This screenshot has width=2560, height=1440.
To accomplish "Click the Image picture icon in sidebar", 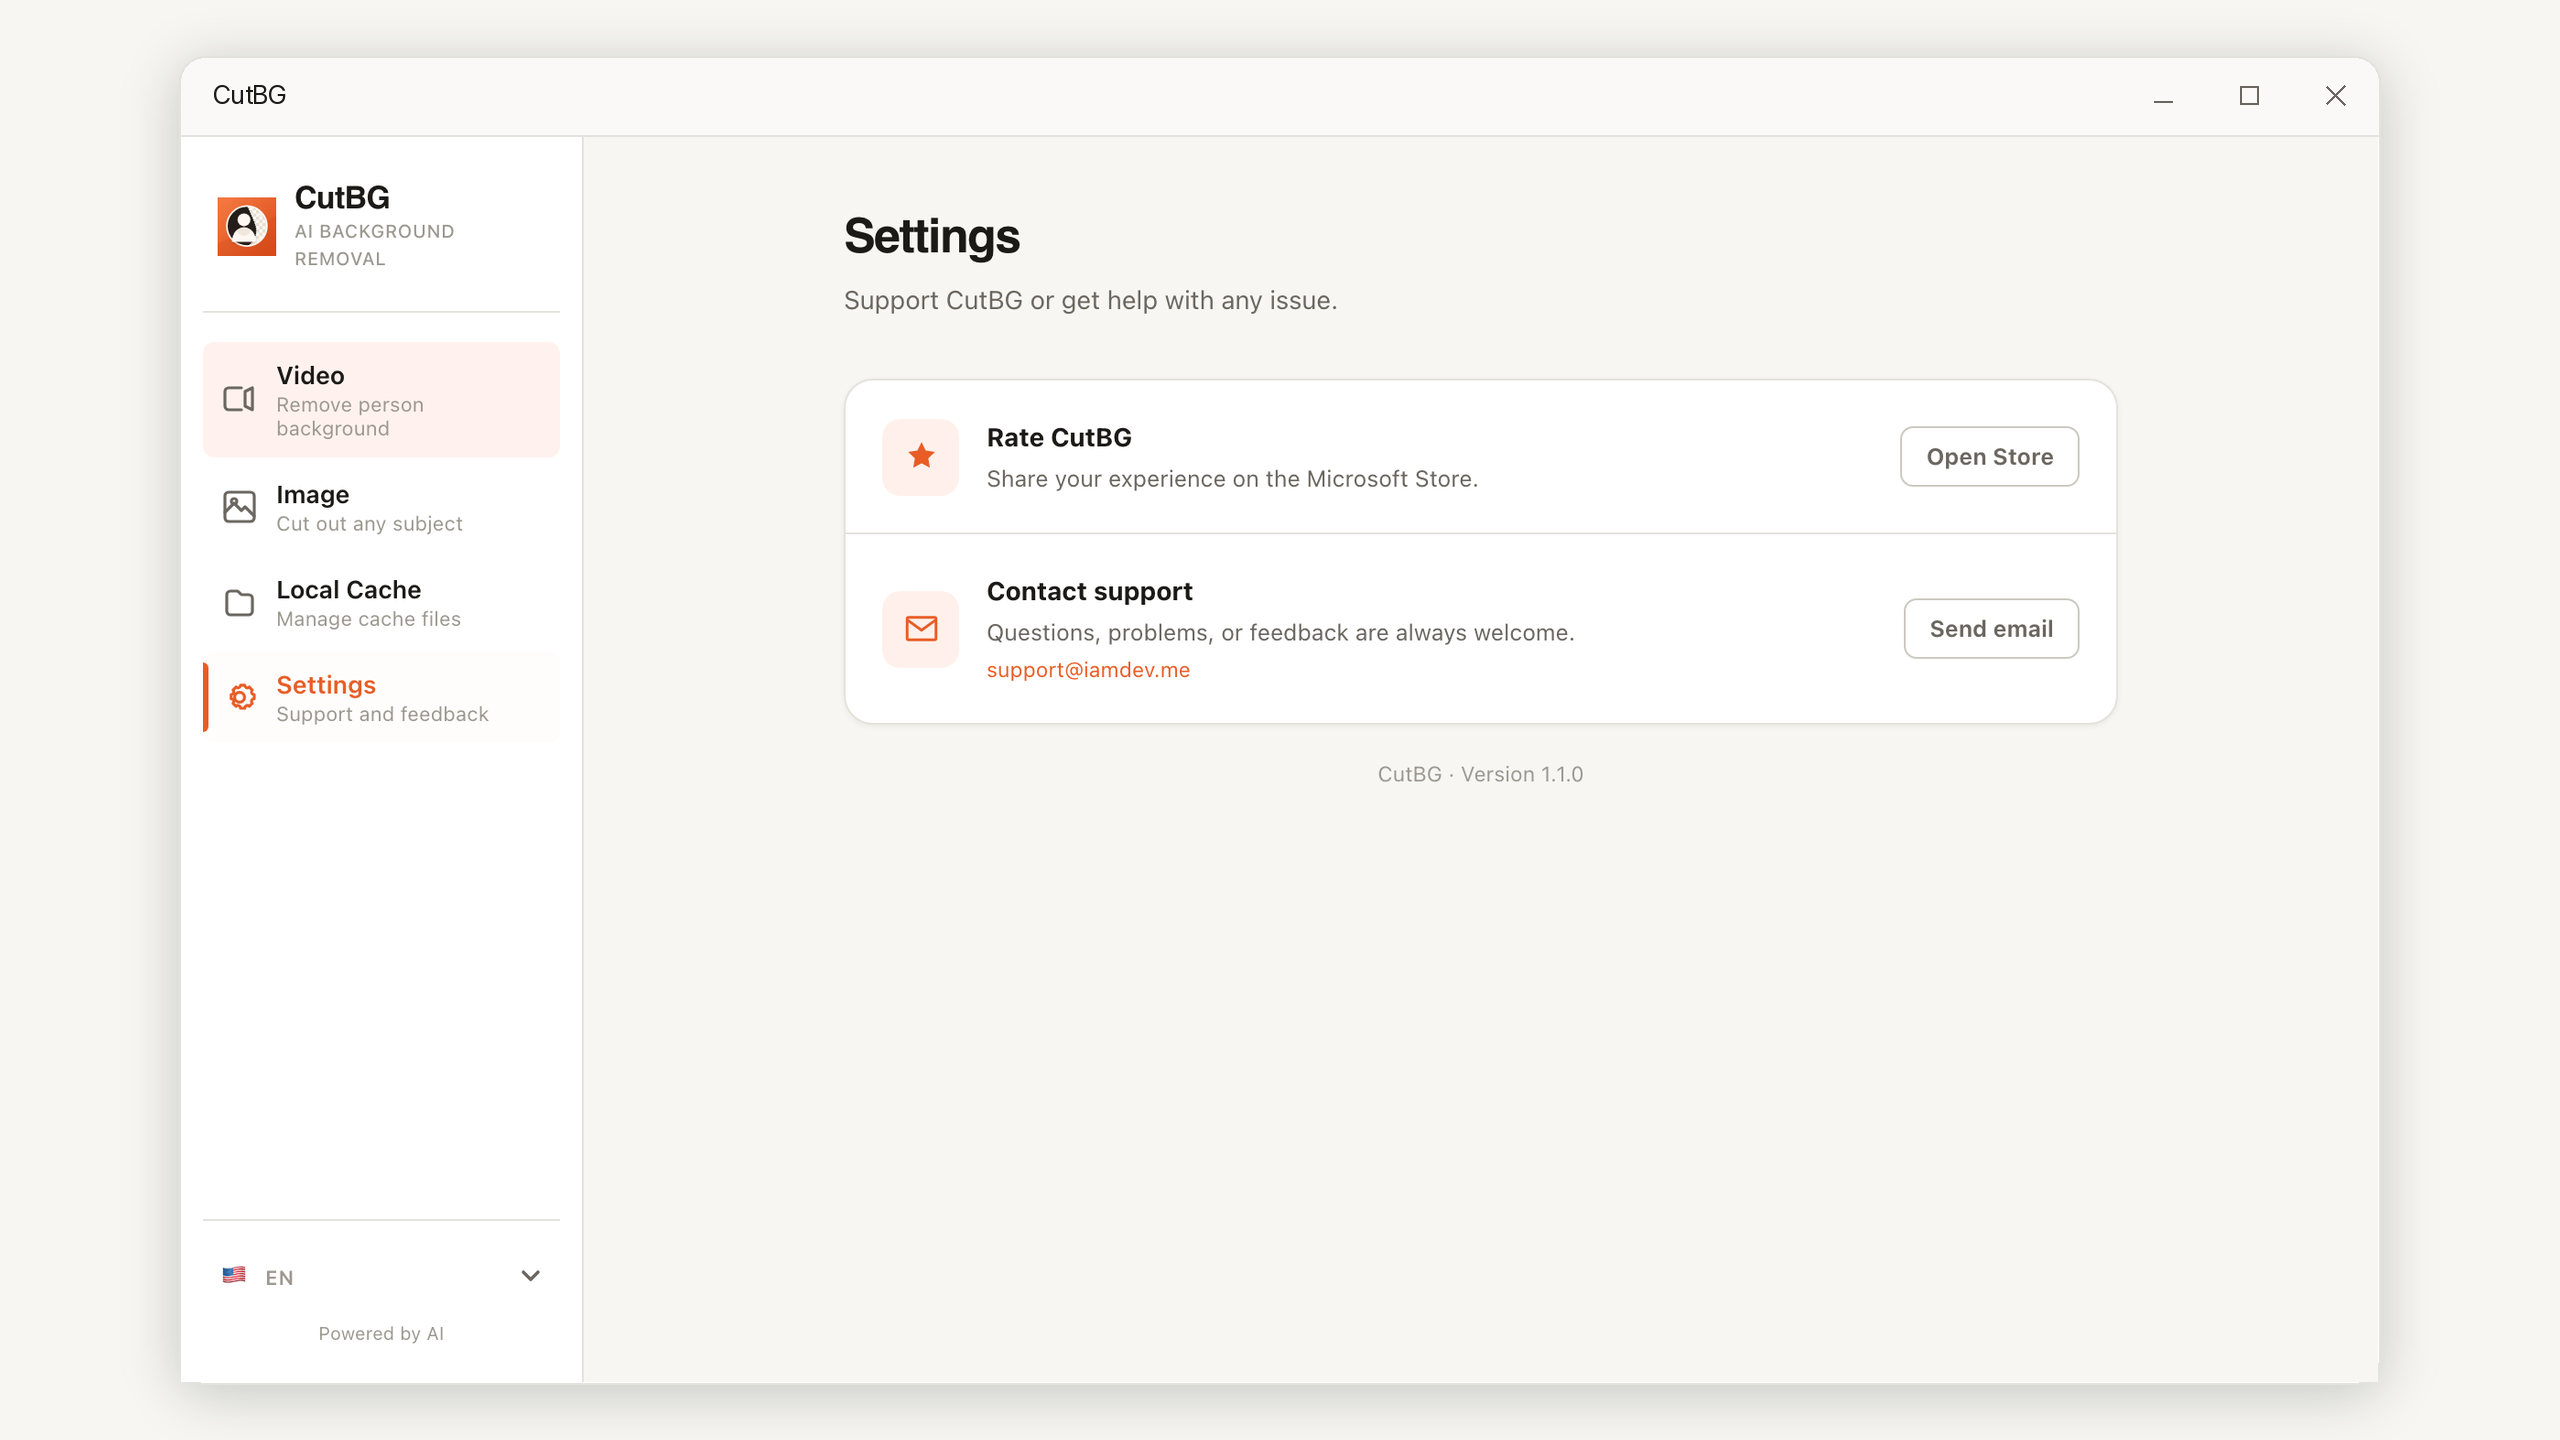I will [x=239, y=507].
